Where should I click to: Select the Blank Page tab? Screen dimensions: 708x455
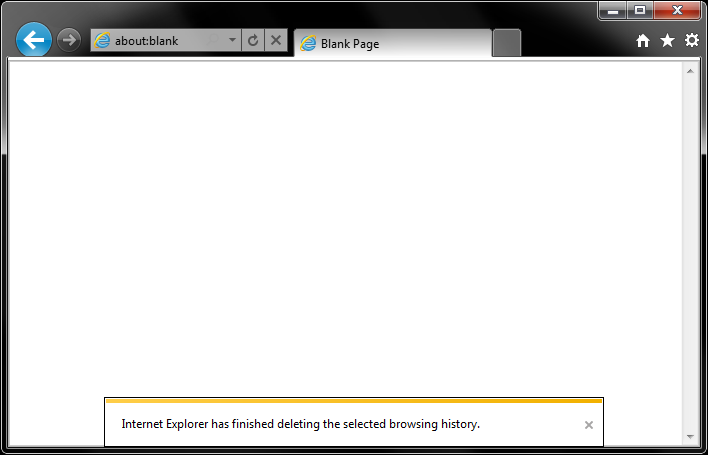tap(393, 43)
